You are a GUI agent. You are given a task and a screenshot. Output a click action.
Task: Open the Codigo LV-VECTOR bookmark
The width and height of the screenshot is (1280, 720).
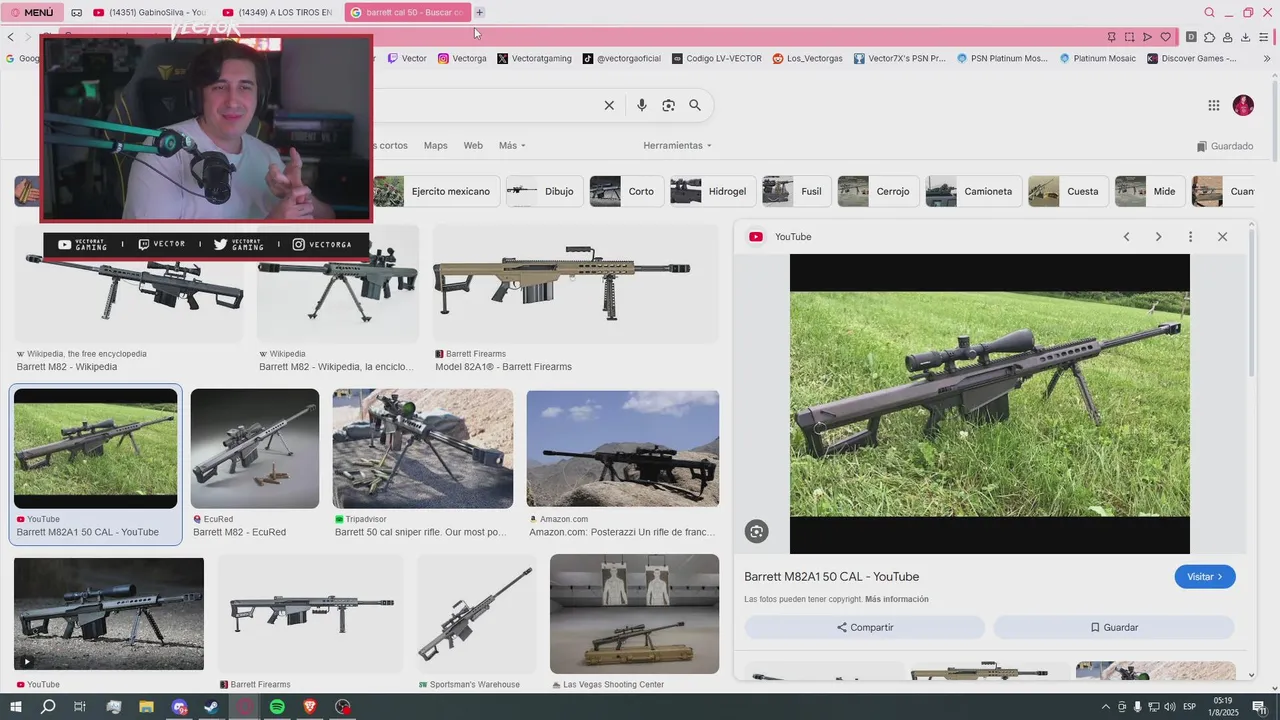[x=717, y=58]
